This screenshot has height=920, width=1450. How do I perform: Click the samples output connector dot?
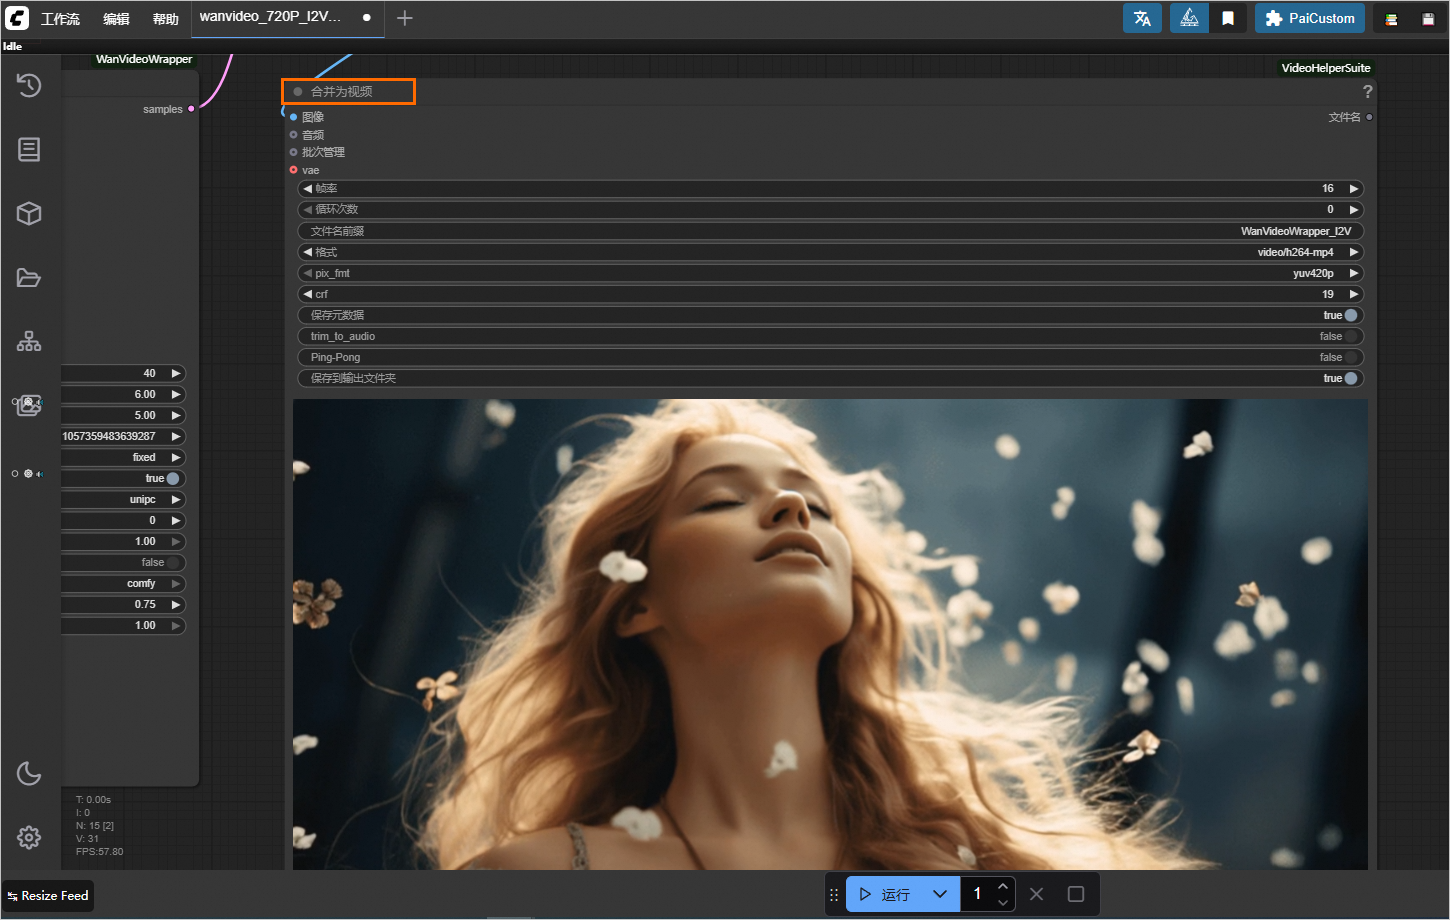(191, 109)
